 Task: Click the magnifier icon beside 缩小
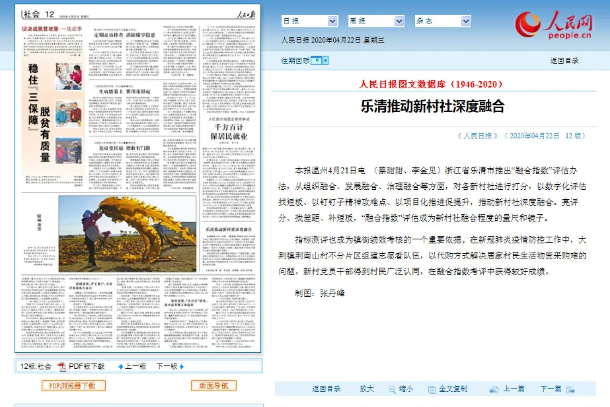392,389
